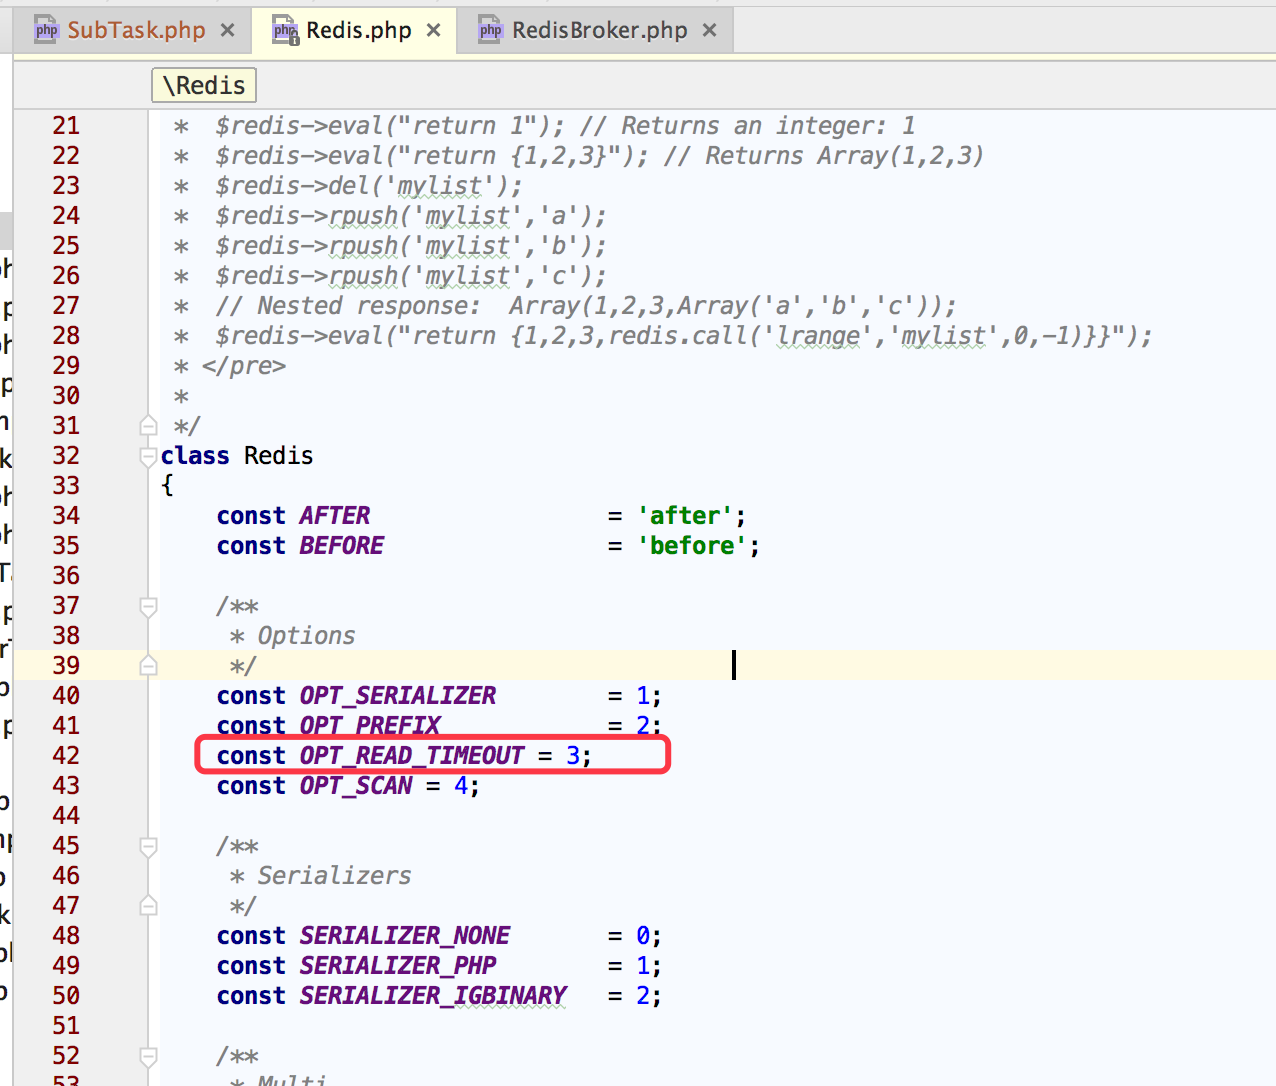Click the '</pre>' tag on line 29
Image resolution: width=1276 pixels, height=1086 pixels.
(x=244, y=366)
